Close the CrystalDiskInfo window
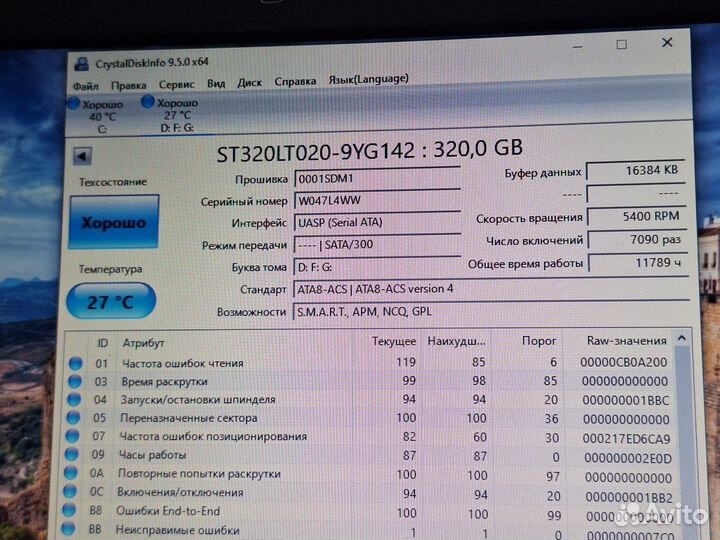The width and height of the screenshot is (720, 540). pyautogui.click(x=667, y=43)
